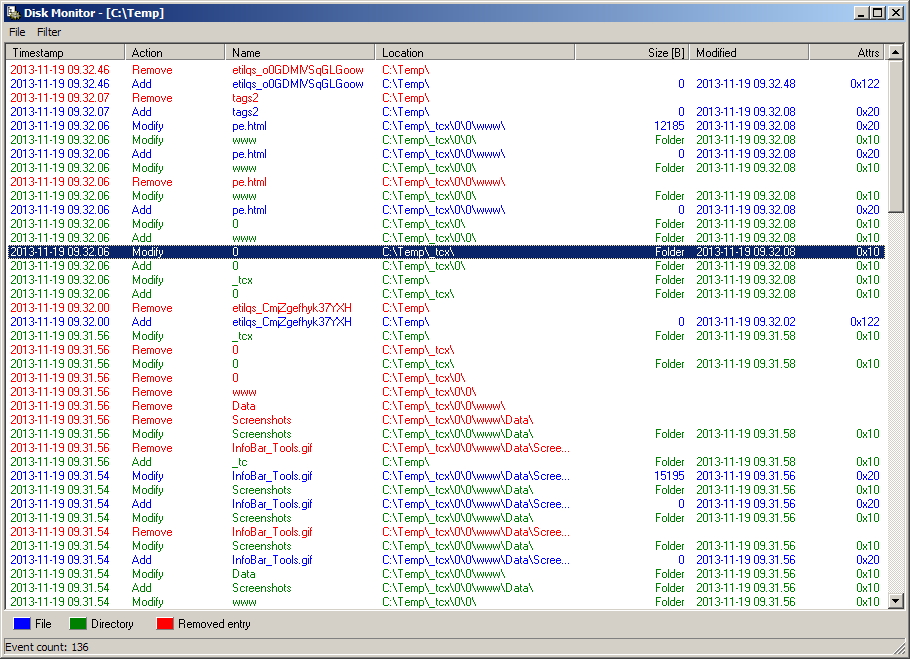
Task: Select the InfoBar_Tools.gif row with size 15195
Action: [x=446, y=476]
